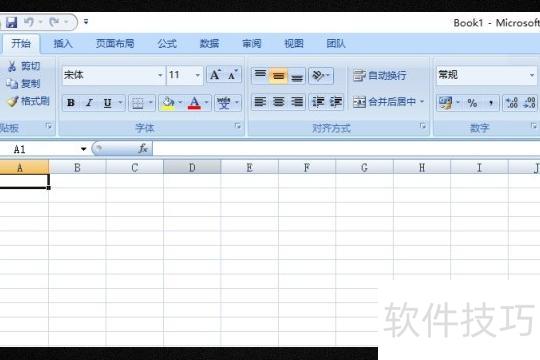Click the Comma Style icon

[490, 103]
